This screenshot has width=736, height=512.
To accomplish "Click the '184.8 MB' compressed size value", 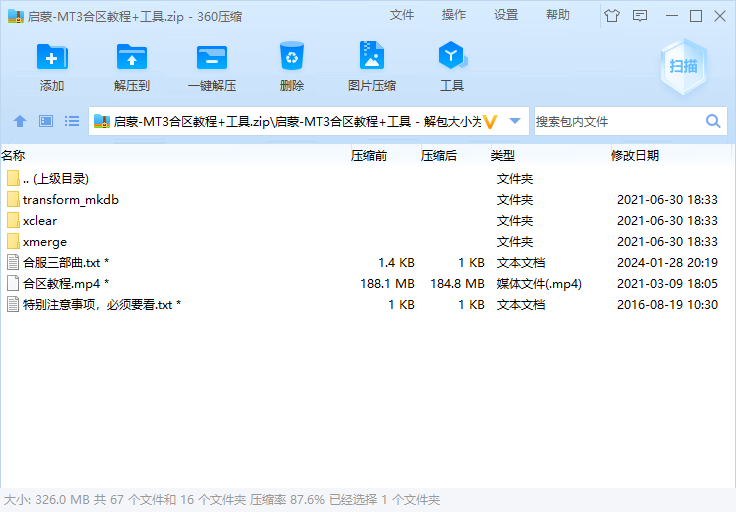I will click(457, 284).
